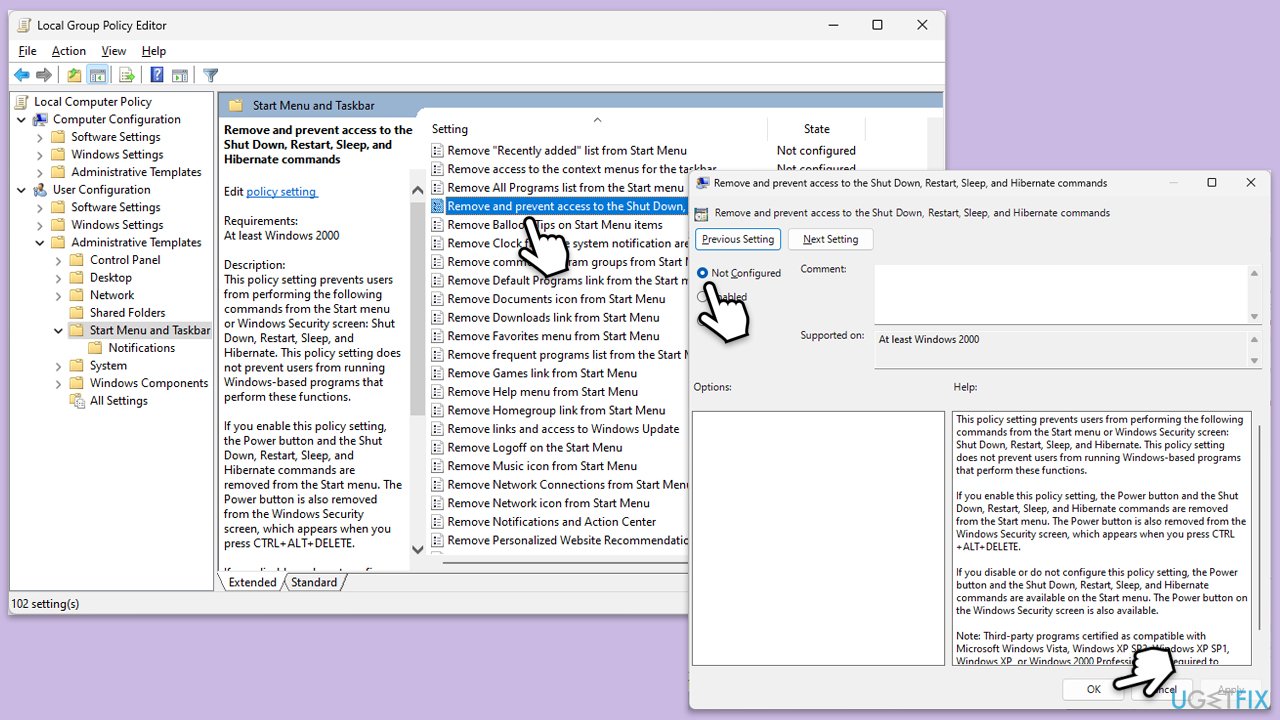Switch to the Extended tab
Image resolution: width=1280 pixels, height=720 pixels.
tap(252, 582)
